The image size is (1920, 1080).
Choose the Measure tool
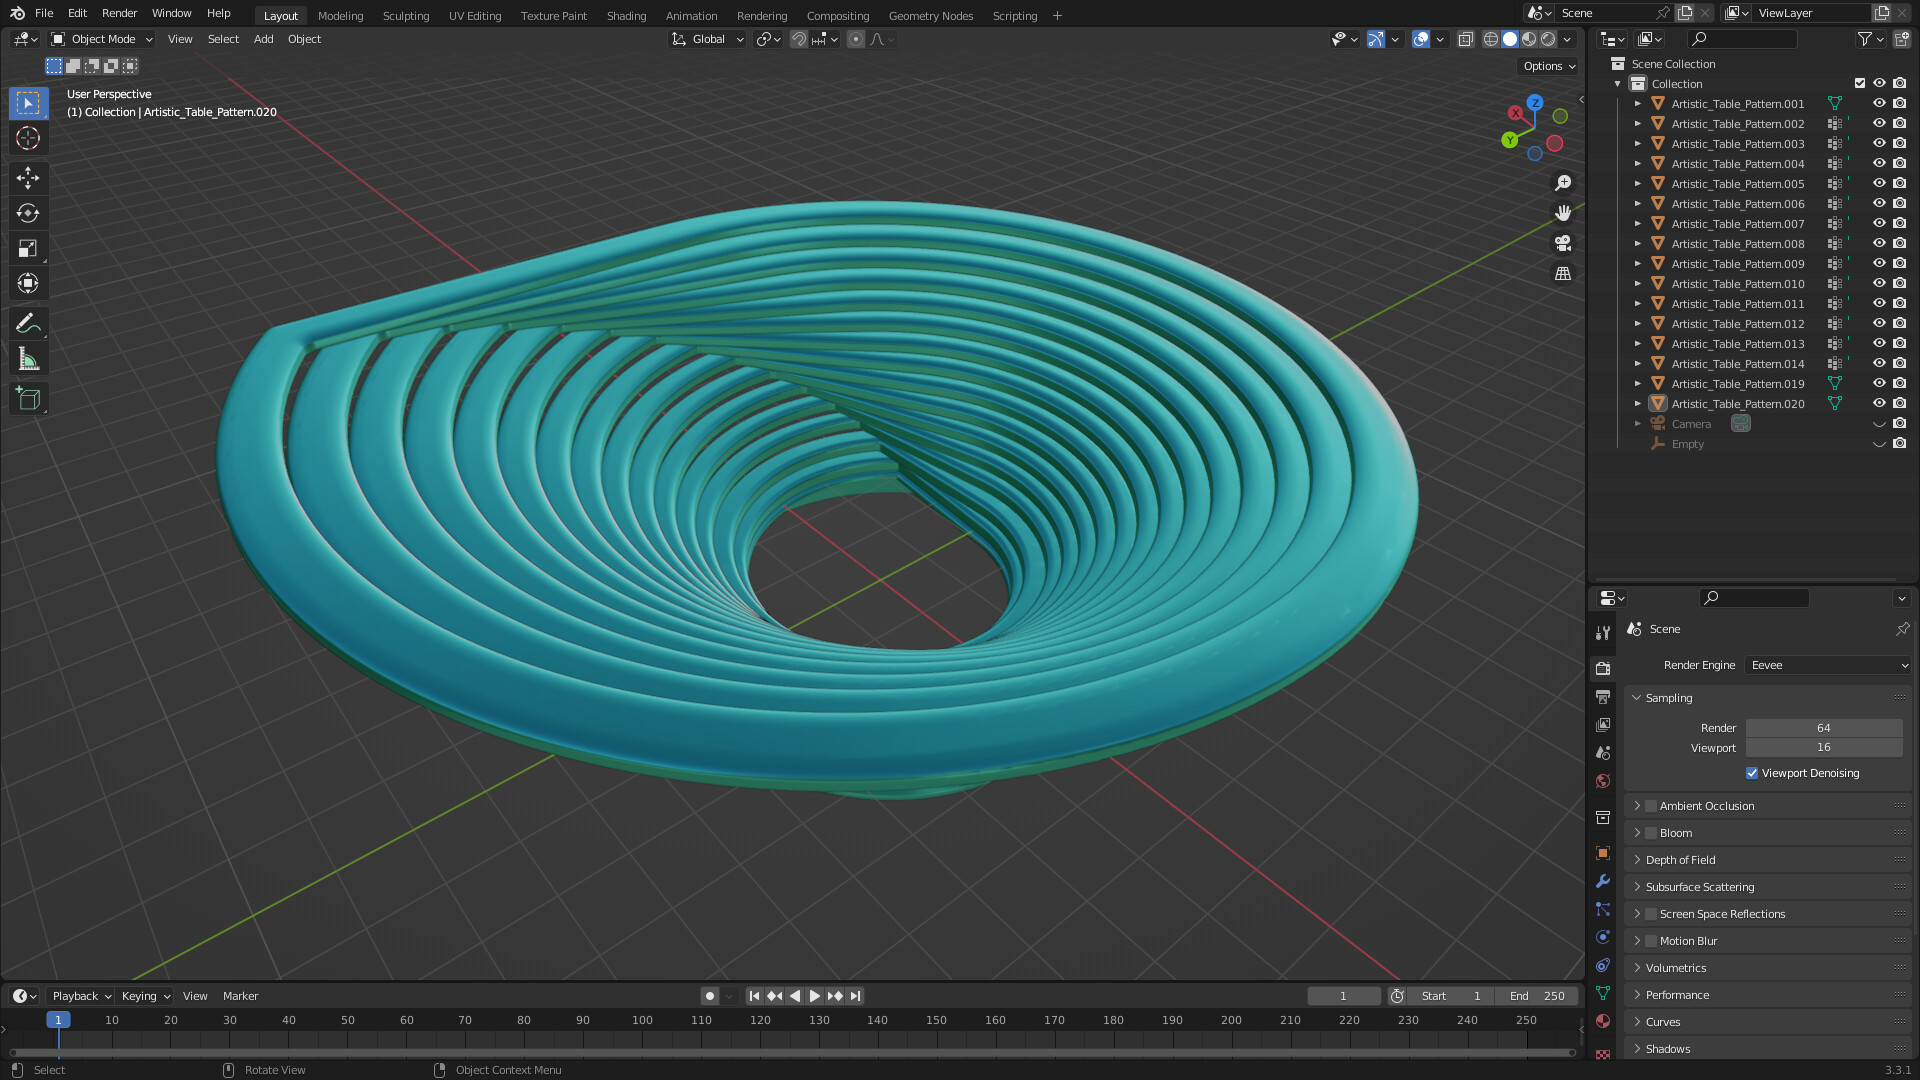point(28,359)
